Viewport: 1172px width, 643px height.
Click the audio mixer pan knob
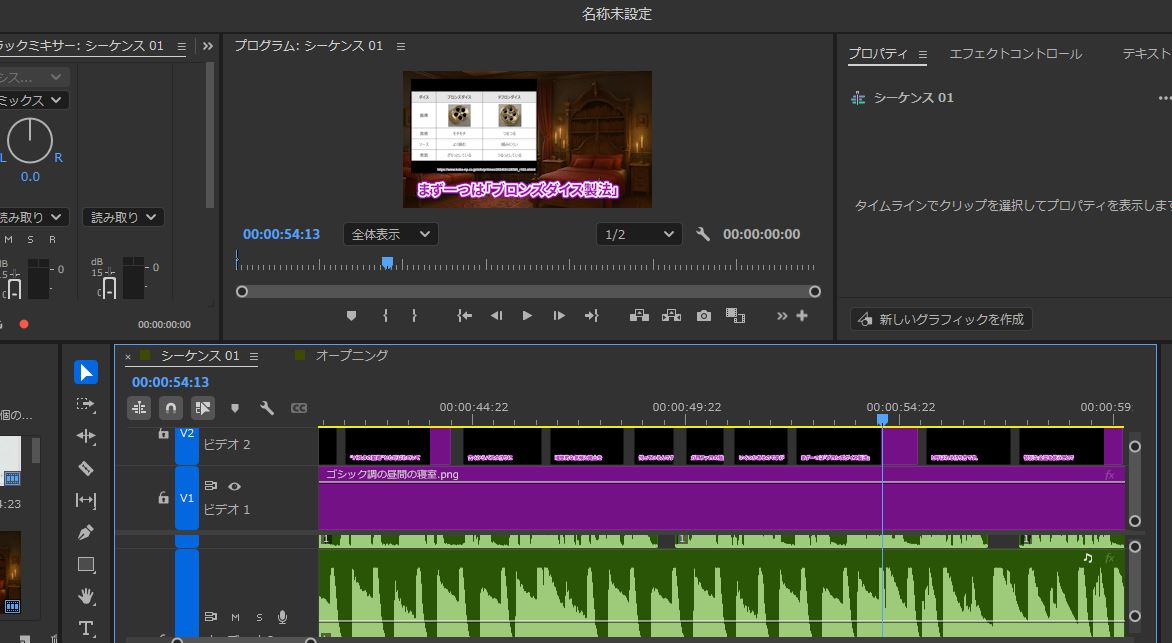click(x=31, y=138)
